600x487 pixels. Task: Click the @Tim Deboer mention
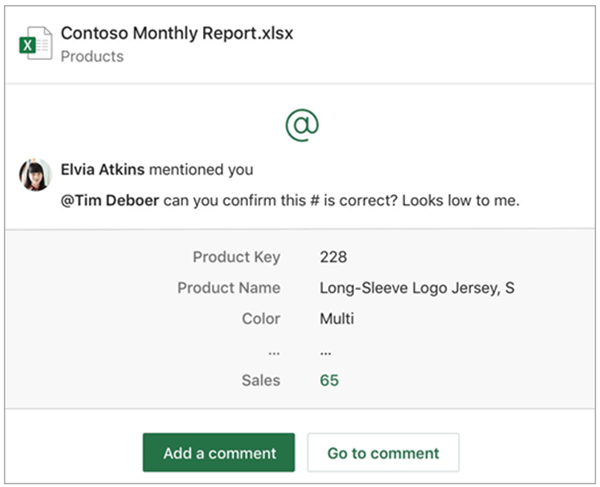(107, 200)
